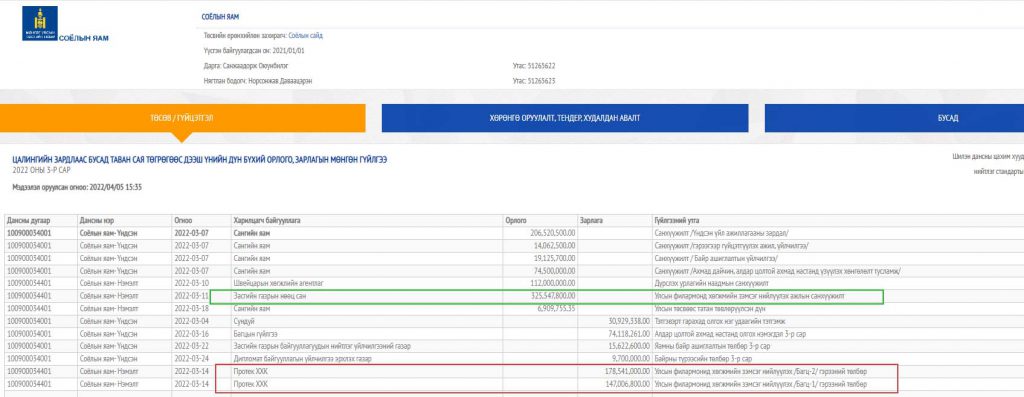Click the date cell 2022-03-22

(191, 346)
